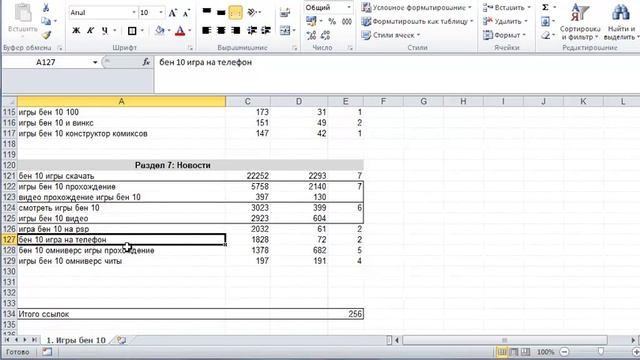Click Decrease Decimal icon
640x360 pixels.
[325, 36]
